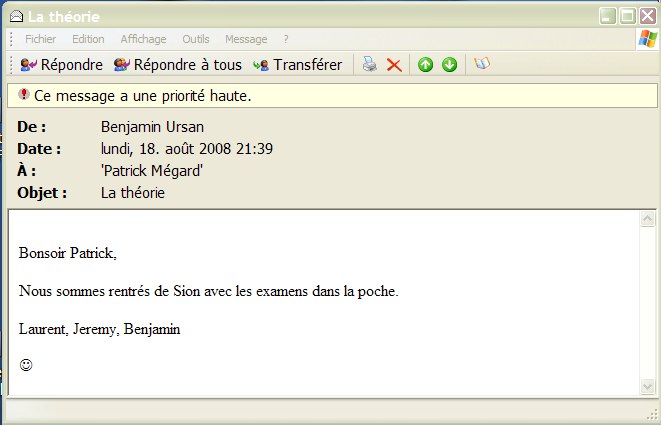Viewport: 661px width, 425px height.
Task: Click the Transférer forward button
Action: click(x=297, y=65)
